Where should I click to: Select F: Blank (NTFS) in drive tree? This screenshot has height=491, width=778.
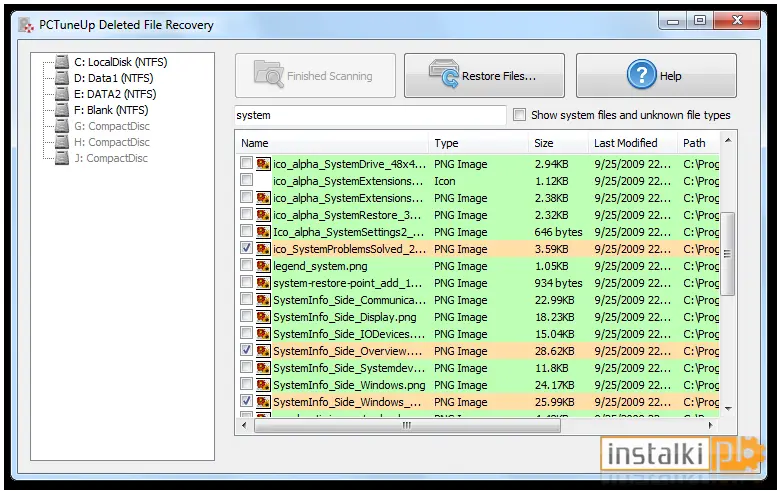[111, 110]
